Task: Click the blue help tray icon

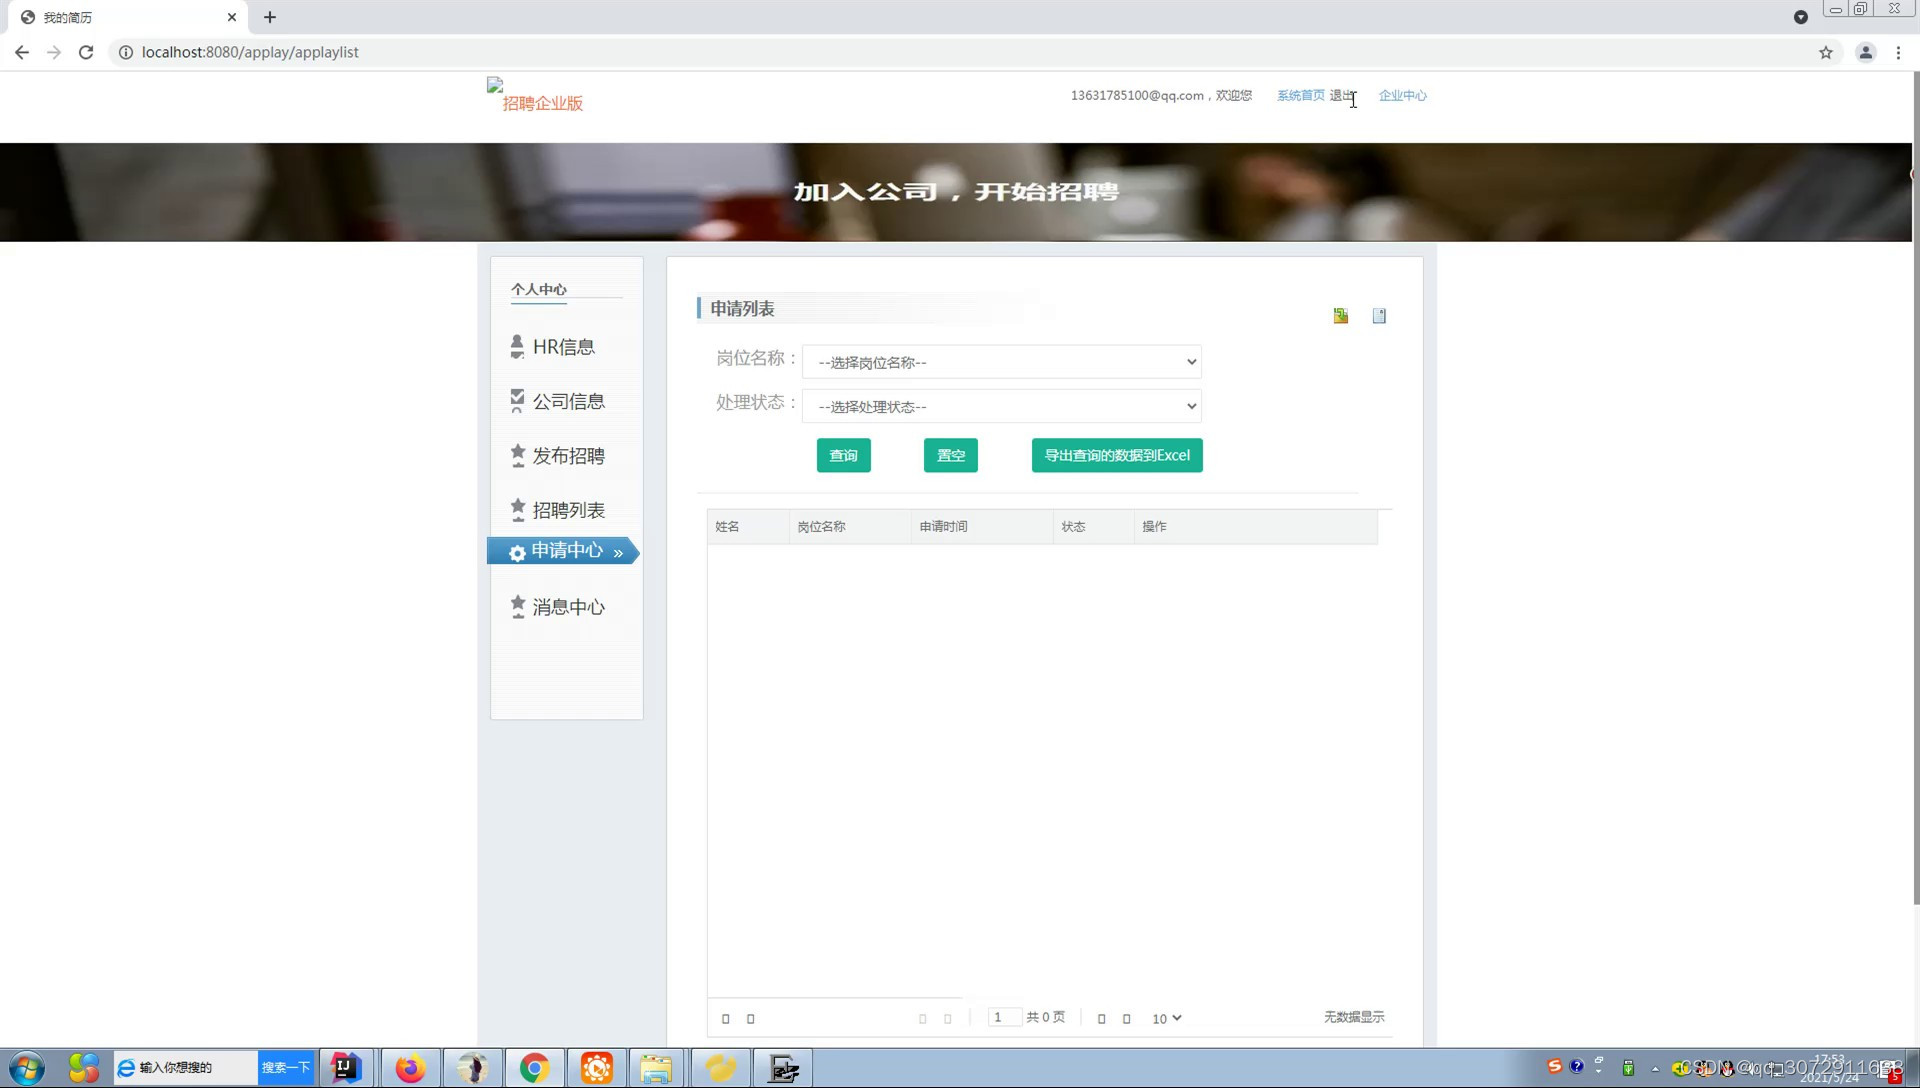Action: (1577, 1066)
